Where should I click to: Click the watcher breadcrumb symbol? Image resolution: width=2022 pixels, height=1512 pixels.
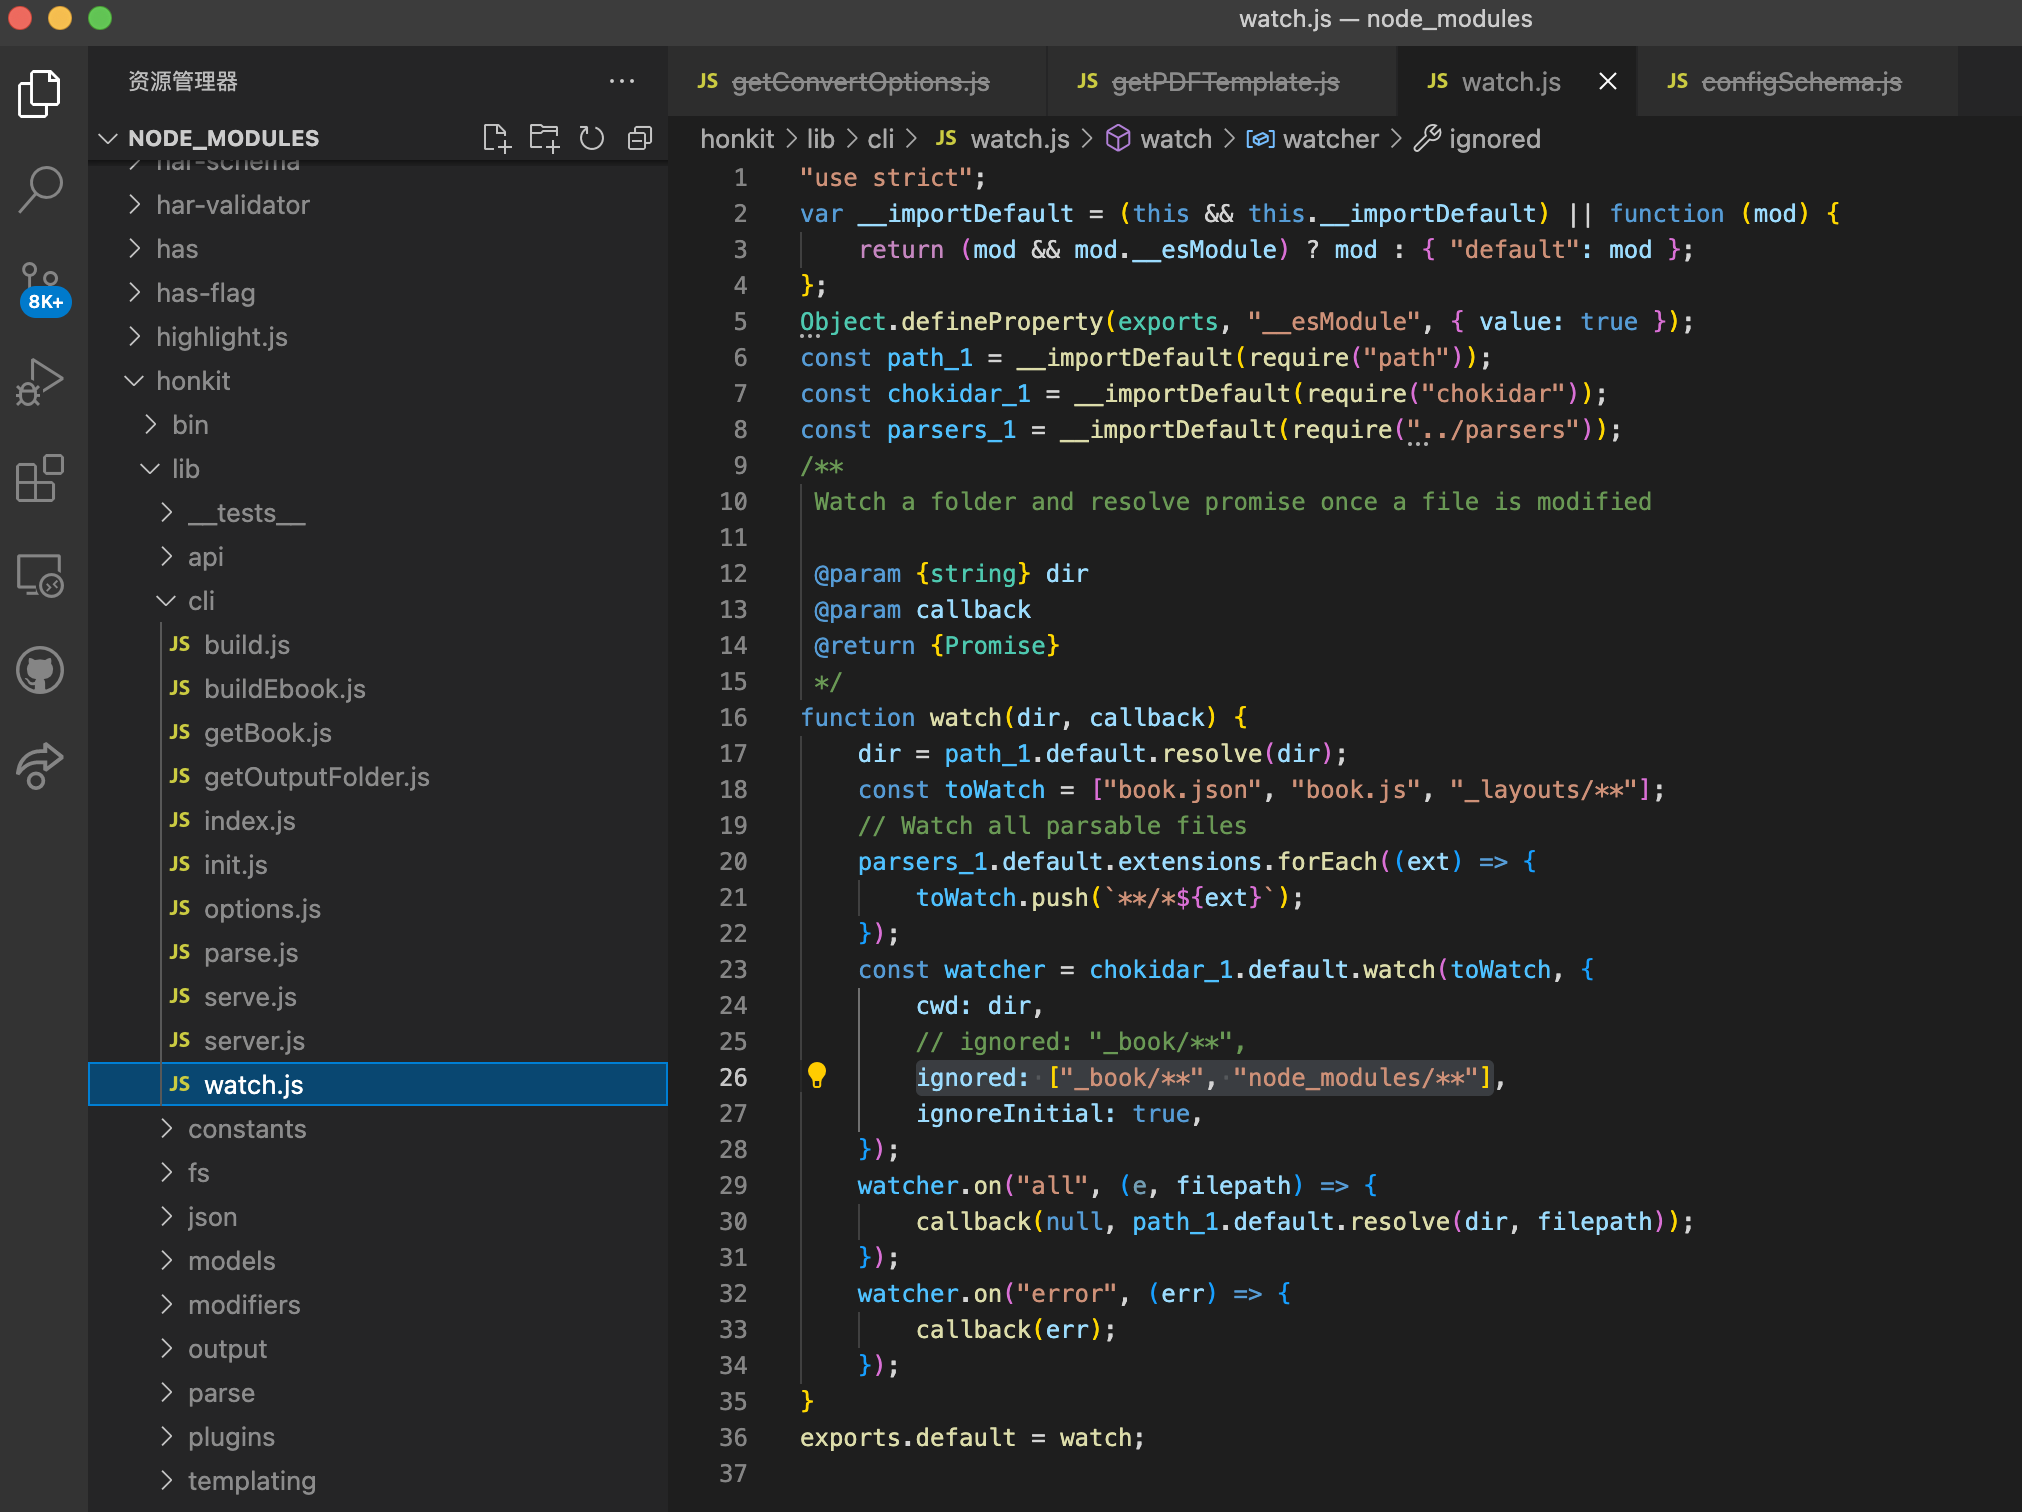[x=1313, y=139]
